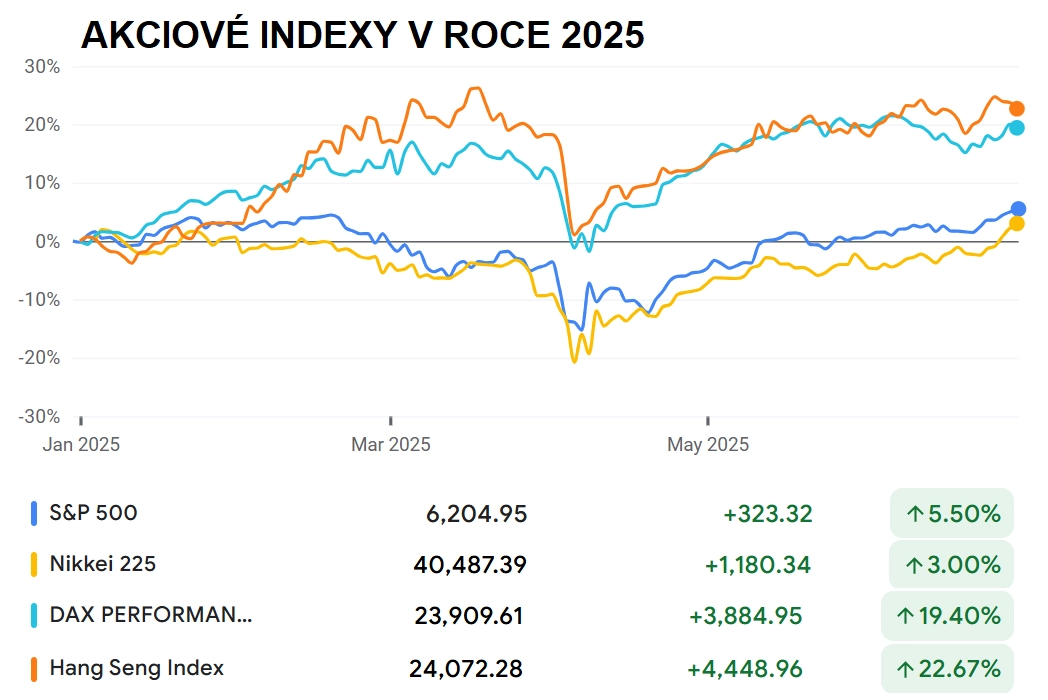Open the DAX PERFORMAN... index entry
The image size is (1048, 700).
tap(151, 614)
